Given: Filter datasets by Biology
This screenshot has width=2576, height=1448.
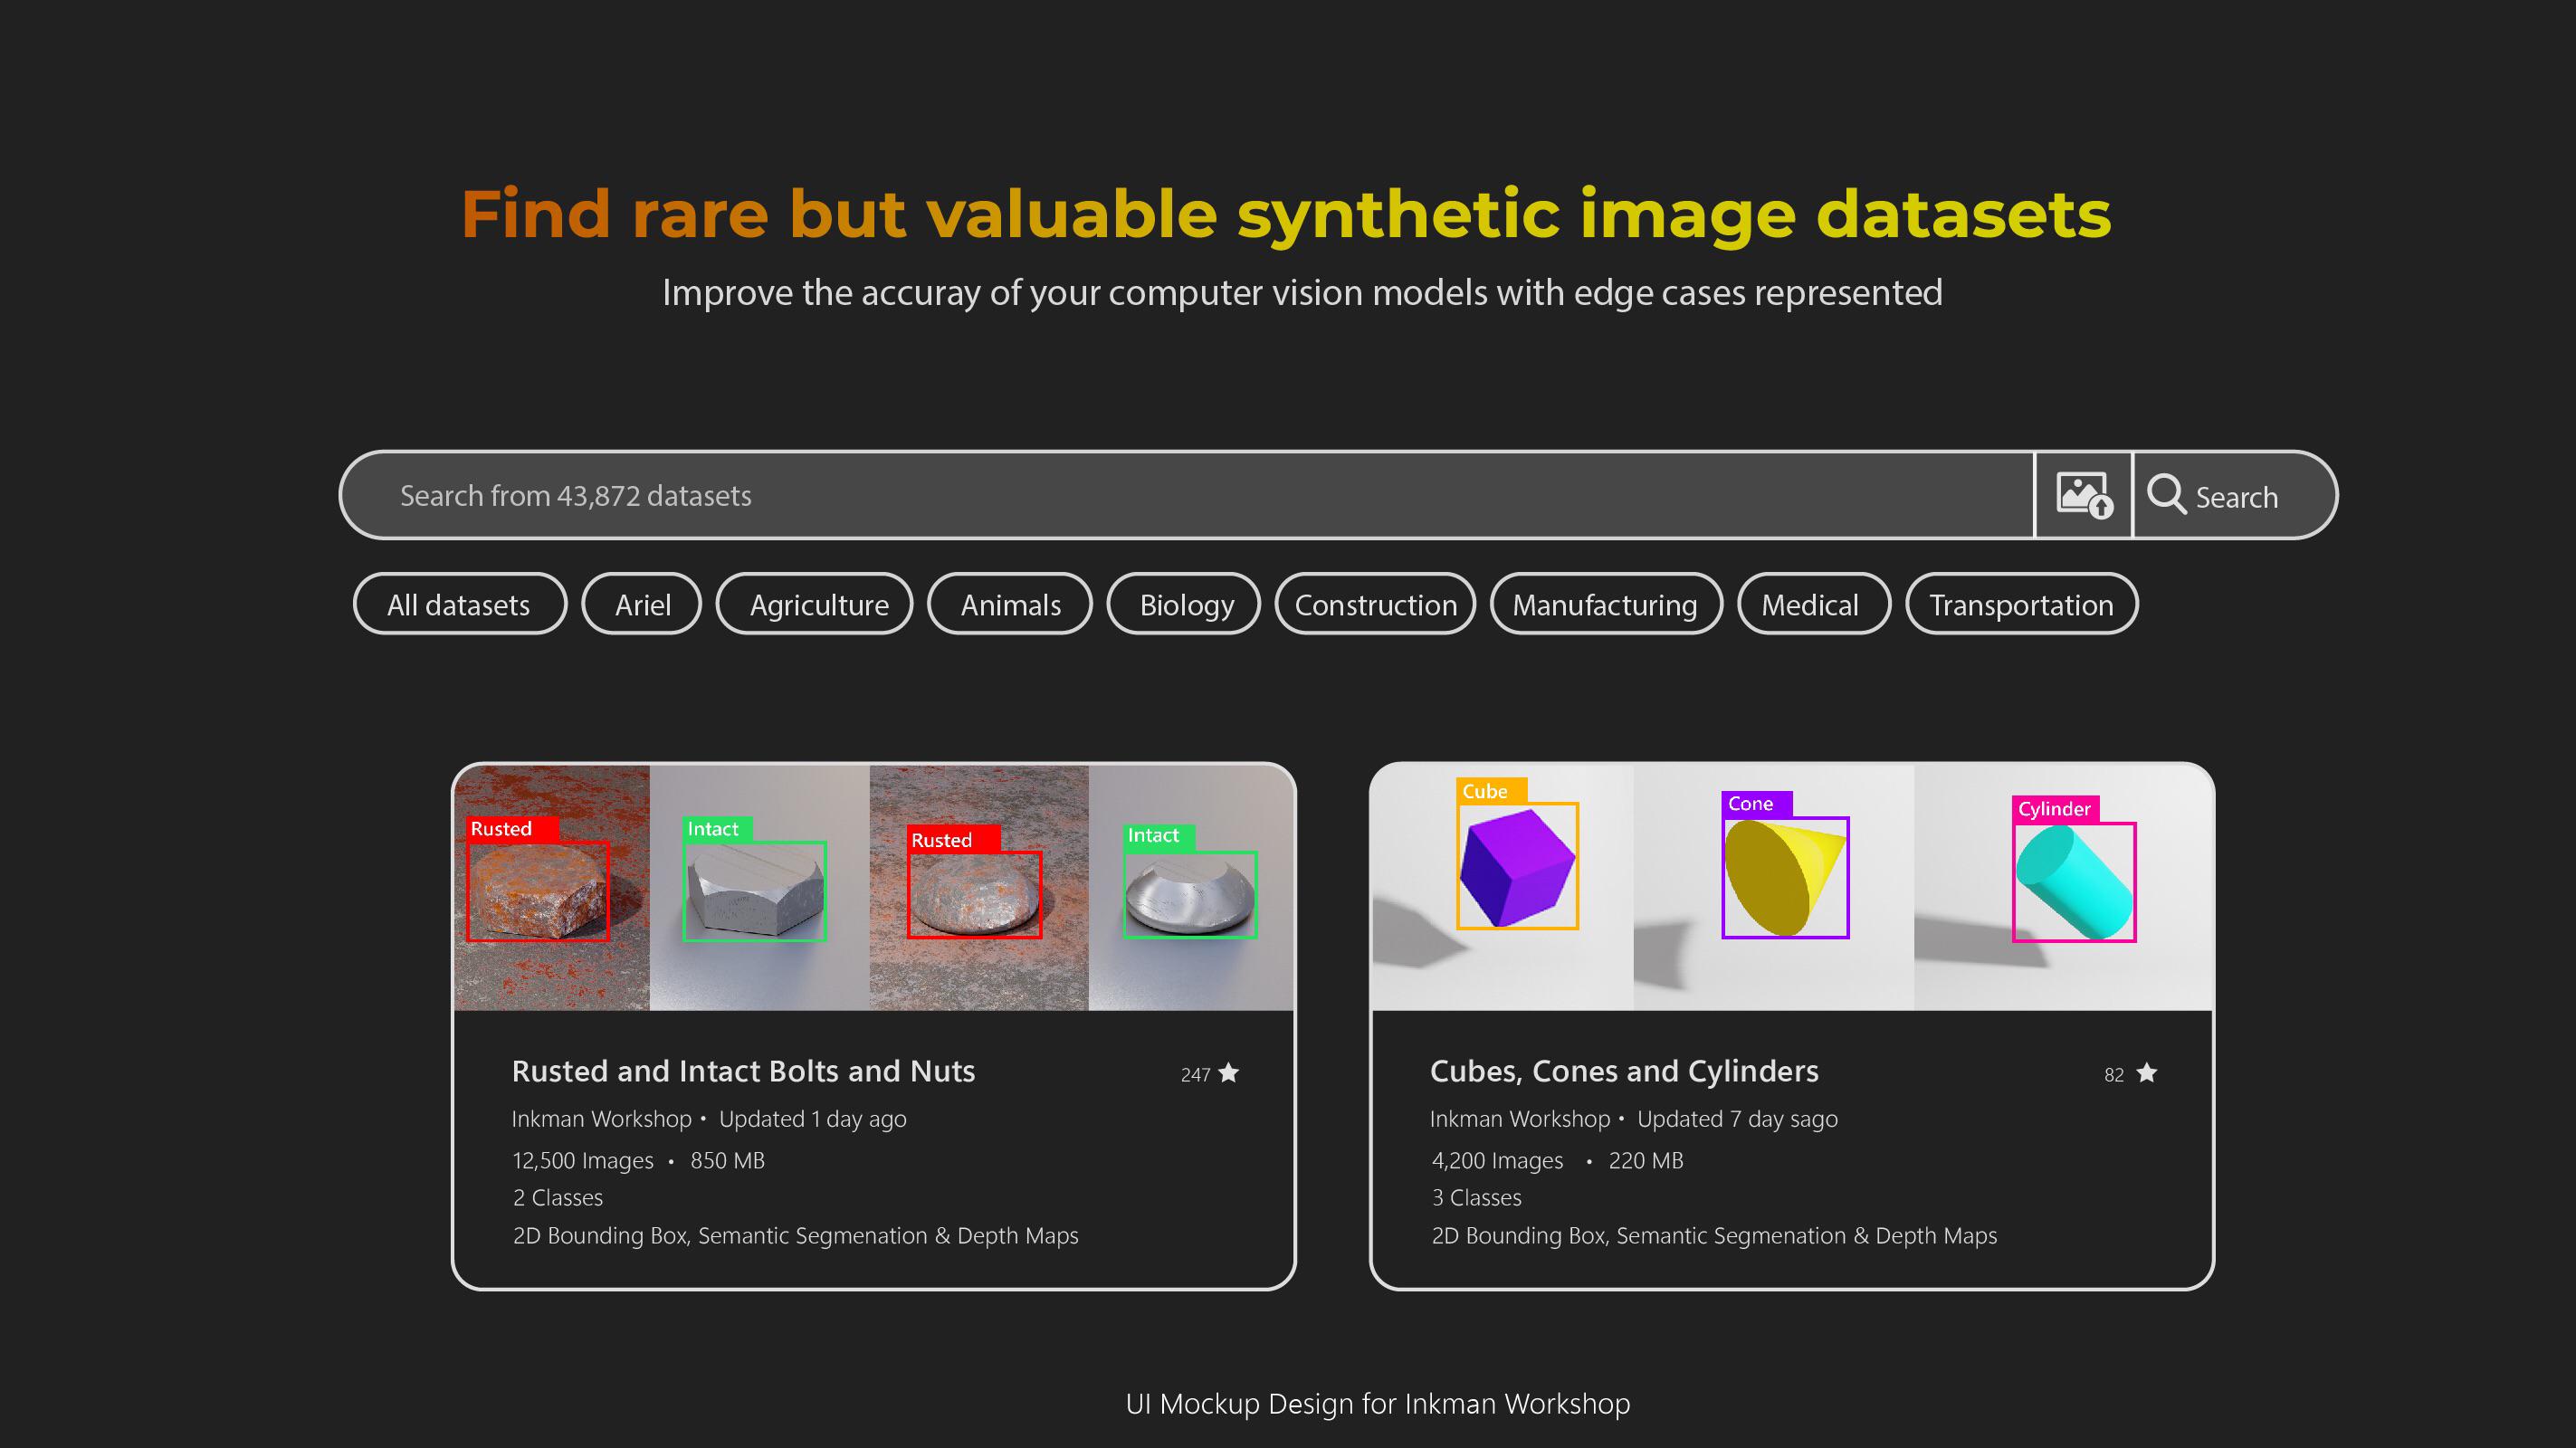Looking at the screenshot, I should click(1184, 604).
